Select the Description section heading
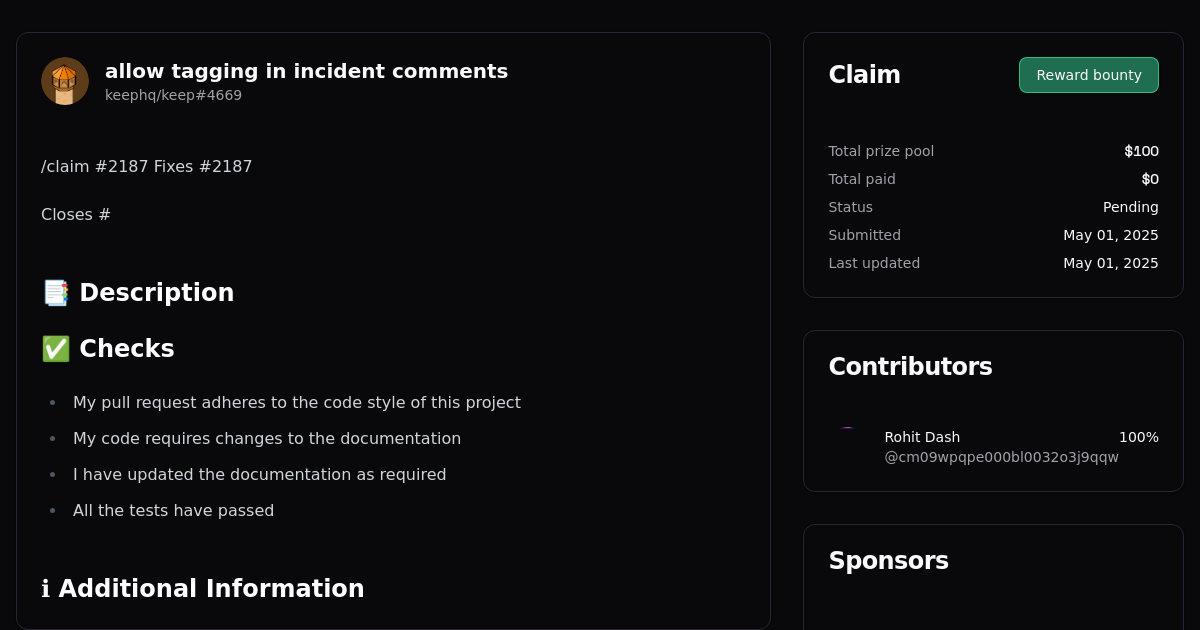The height and width of the screenshot is (630, 1200). click(156, 292)
